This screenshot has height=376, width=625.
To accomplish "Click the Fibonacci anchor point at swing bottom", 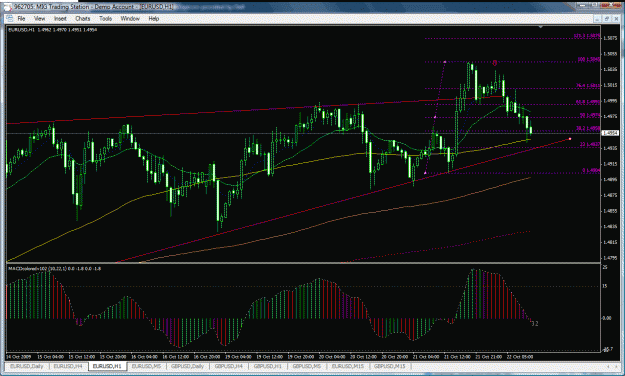I will tap(425, 173).
